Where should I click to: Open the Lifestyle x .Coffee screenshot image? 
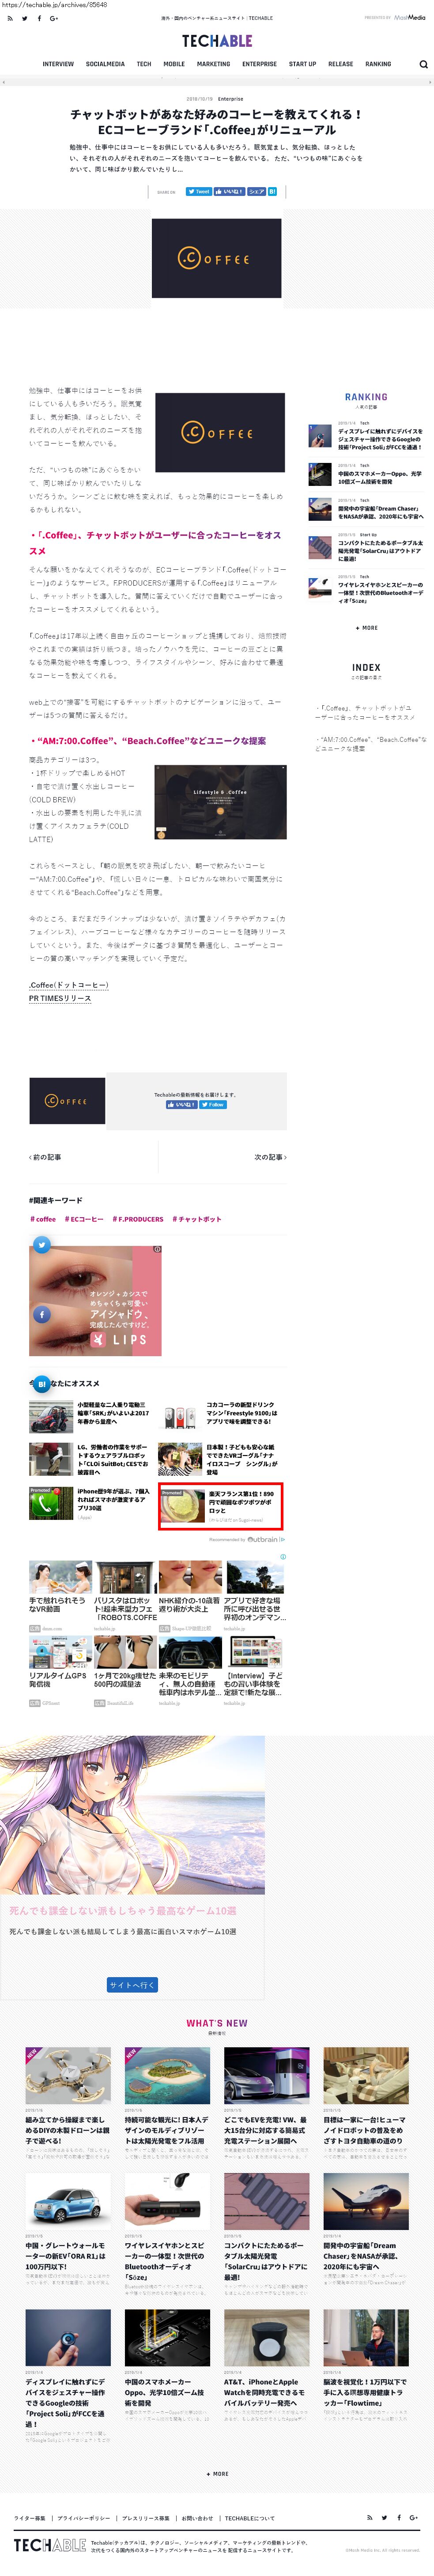[220, 802]
